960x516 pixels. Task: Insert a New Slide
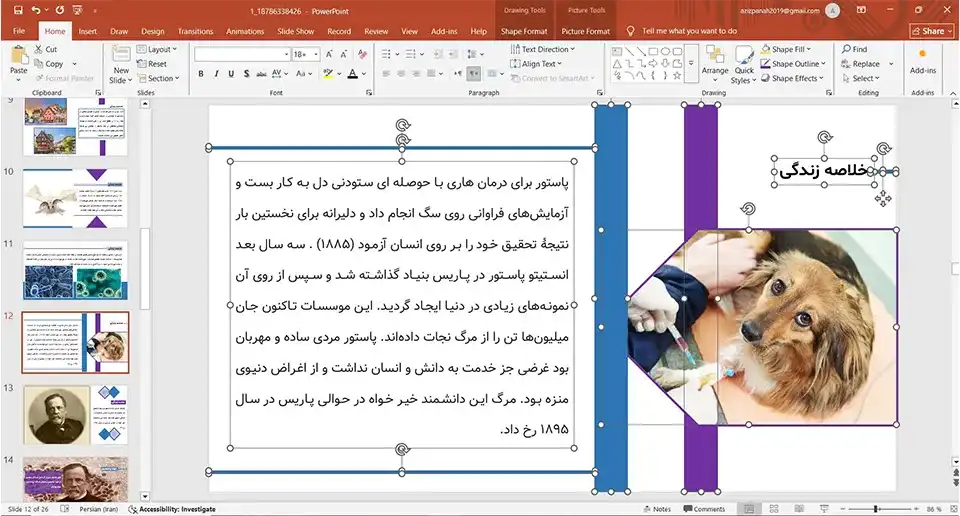point(121,65)
